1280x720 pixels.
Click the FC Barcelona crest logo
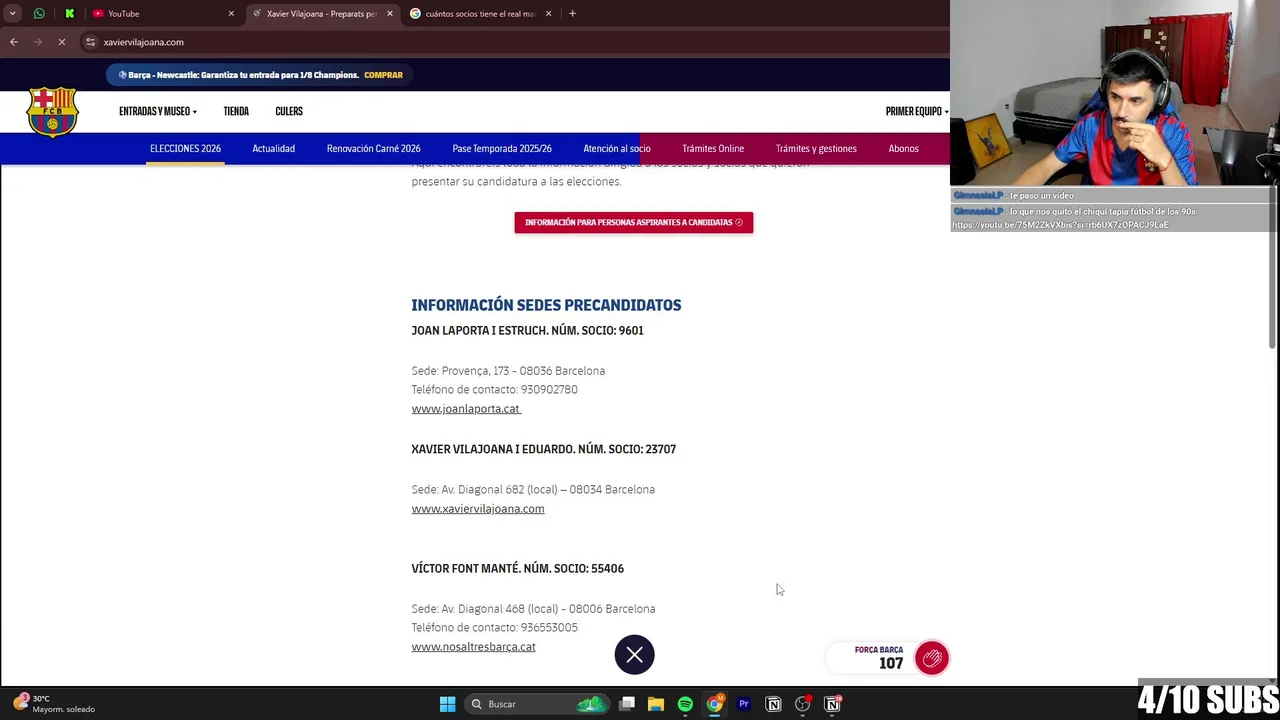(53, 111)
